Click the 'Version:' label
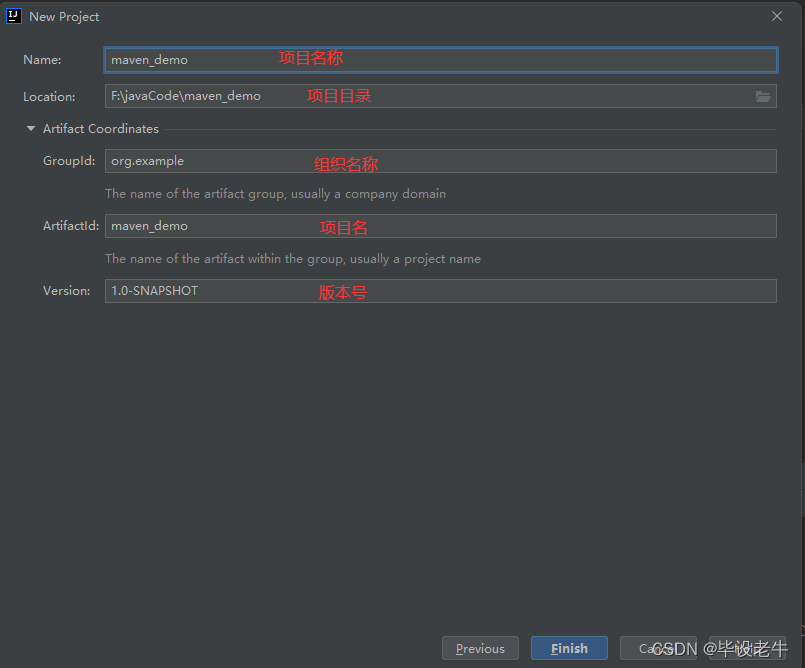This screenshot has height=668, width=805. 67,291
